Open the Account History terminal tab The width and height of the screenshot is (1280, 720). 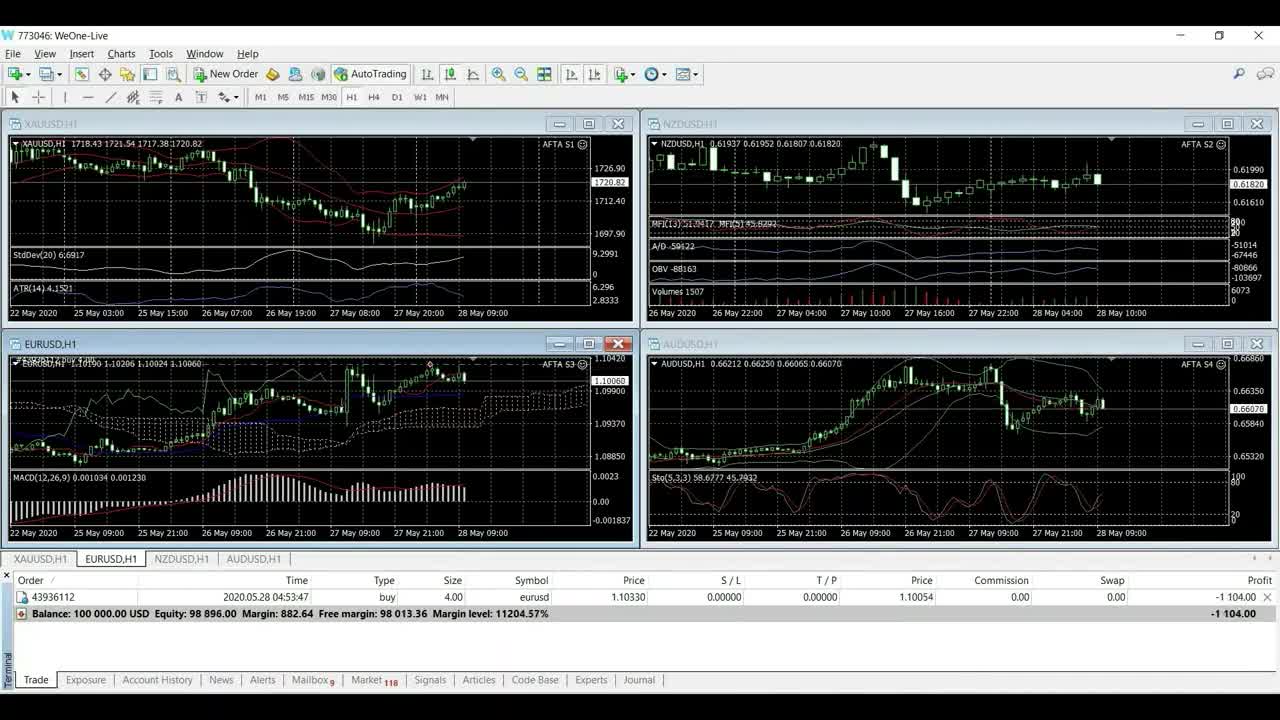tap(157, 680)
